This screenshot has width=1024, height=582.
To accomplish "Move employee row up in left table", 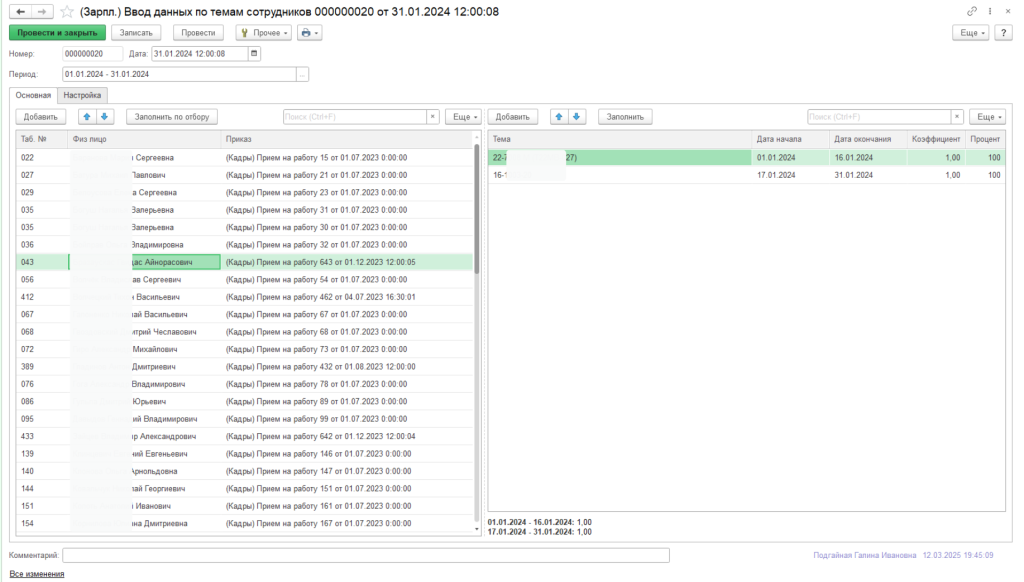I will [87, 117].
